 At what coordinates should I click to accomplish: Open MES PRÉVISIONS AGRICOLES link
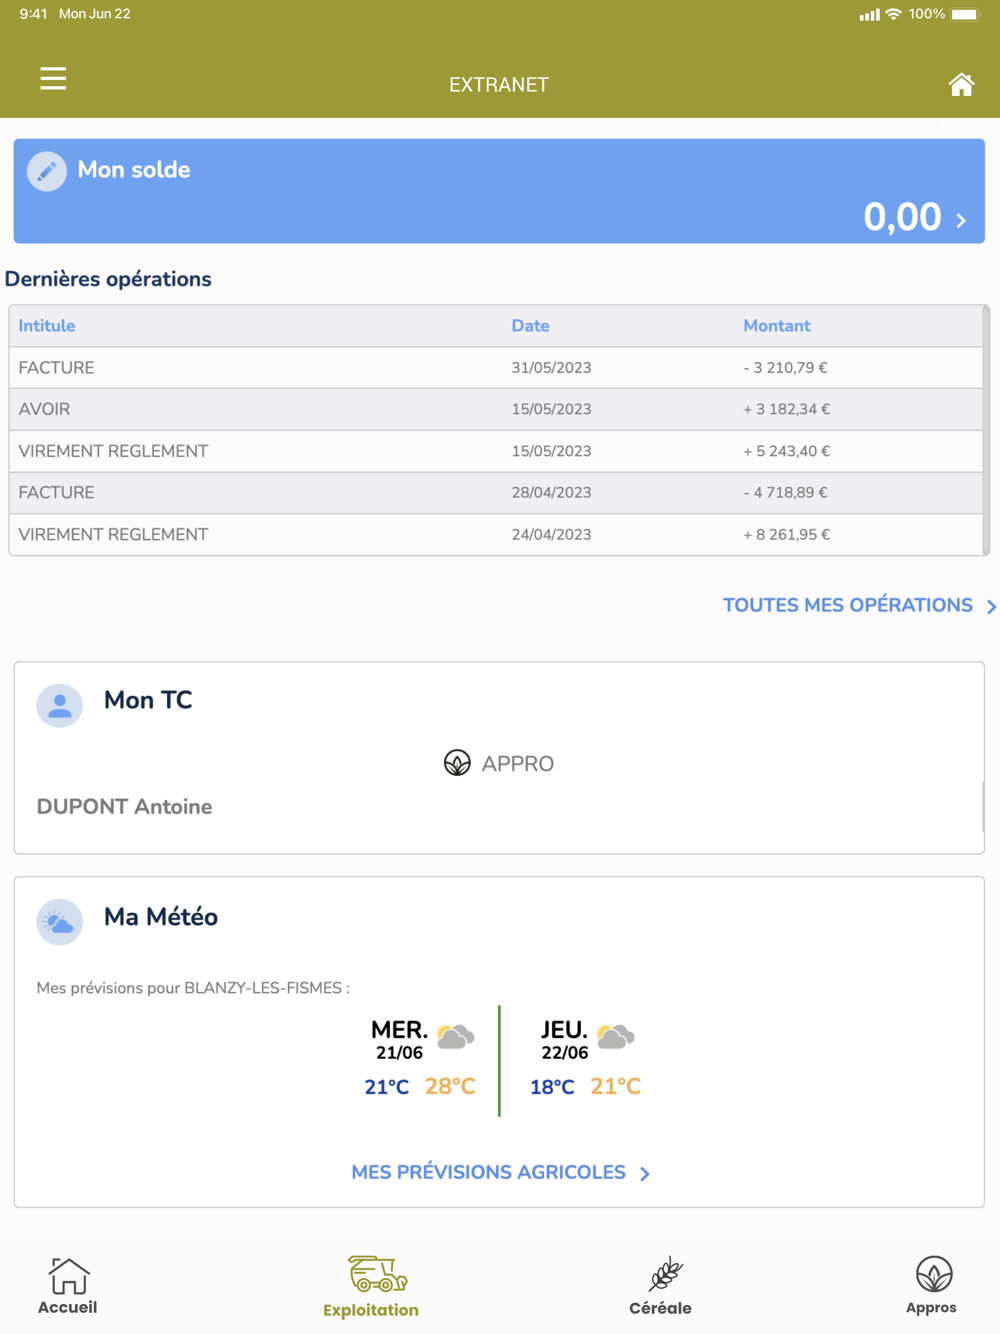488,1172
